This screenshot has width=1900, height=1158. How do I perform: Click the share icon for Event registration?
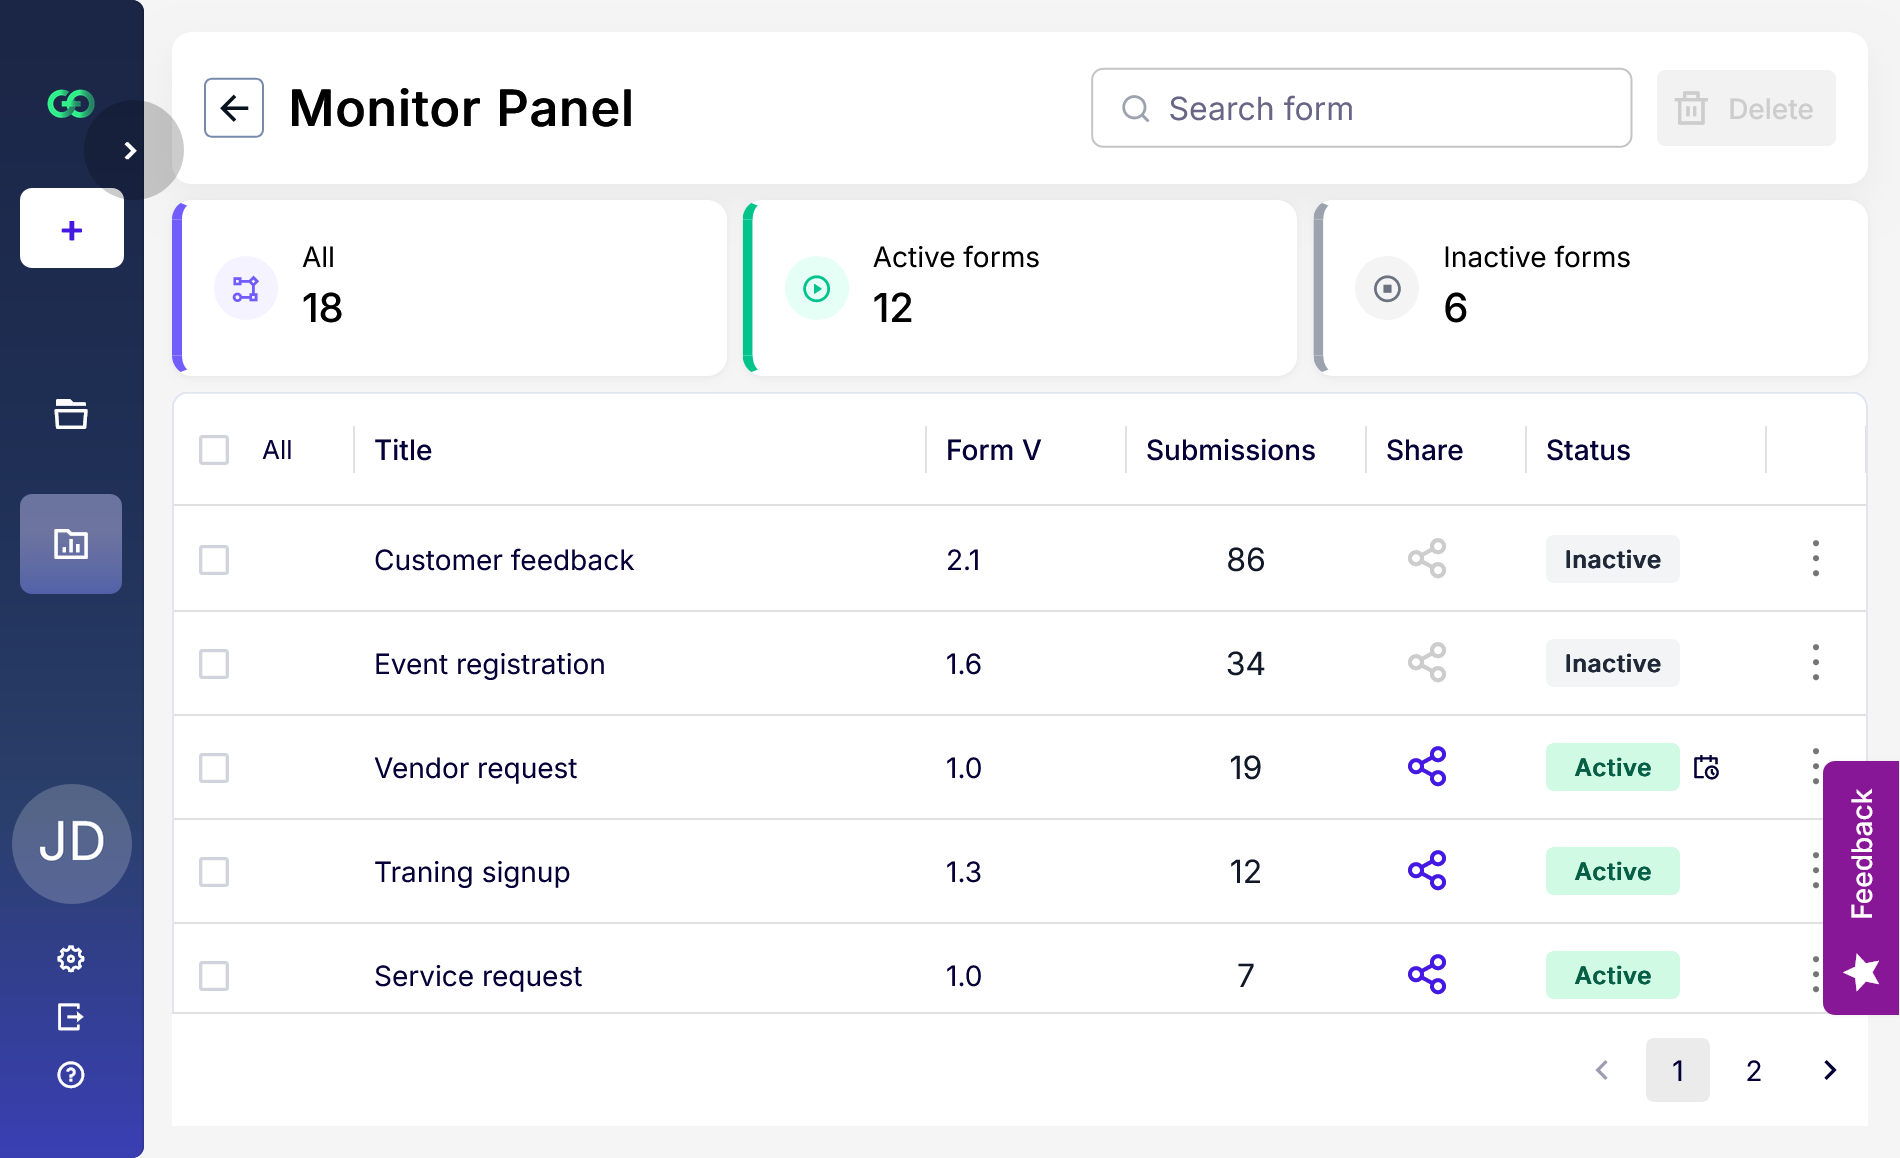tap(1427, 663)
